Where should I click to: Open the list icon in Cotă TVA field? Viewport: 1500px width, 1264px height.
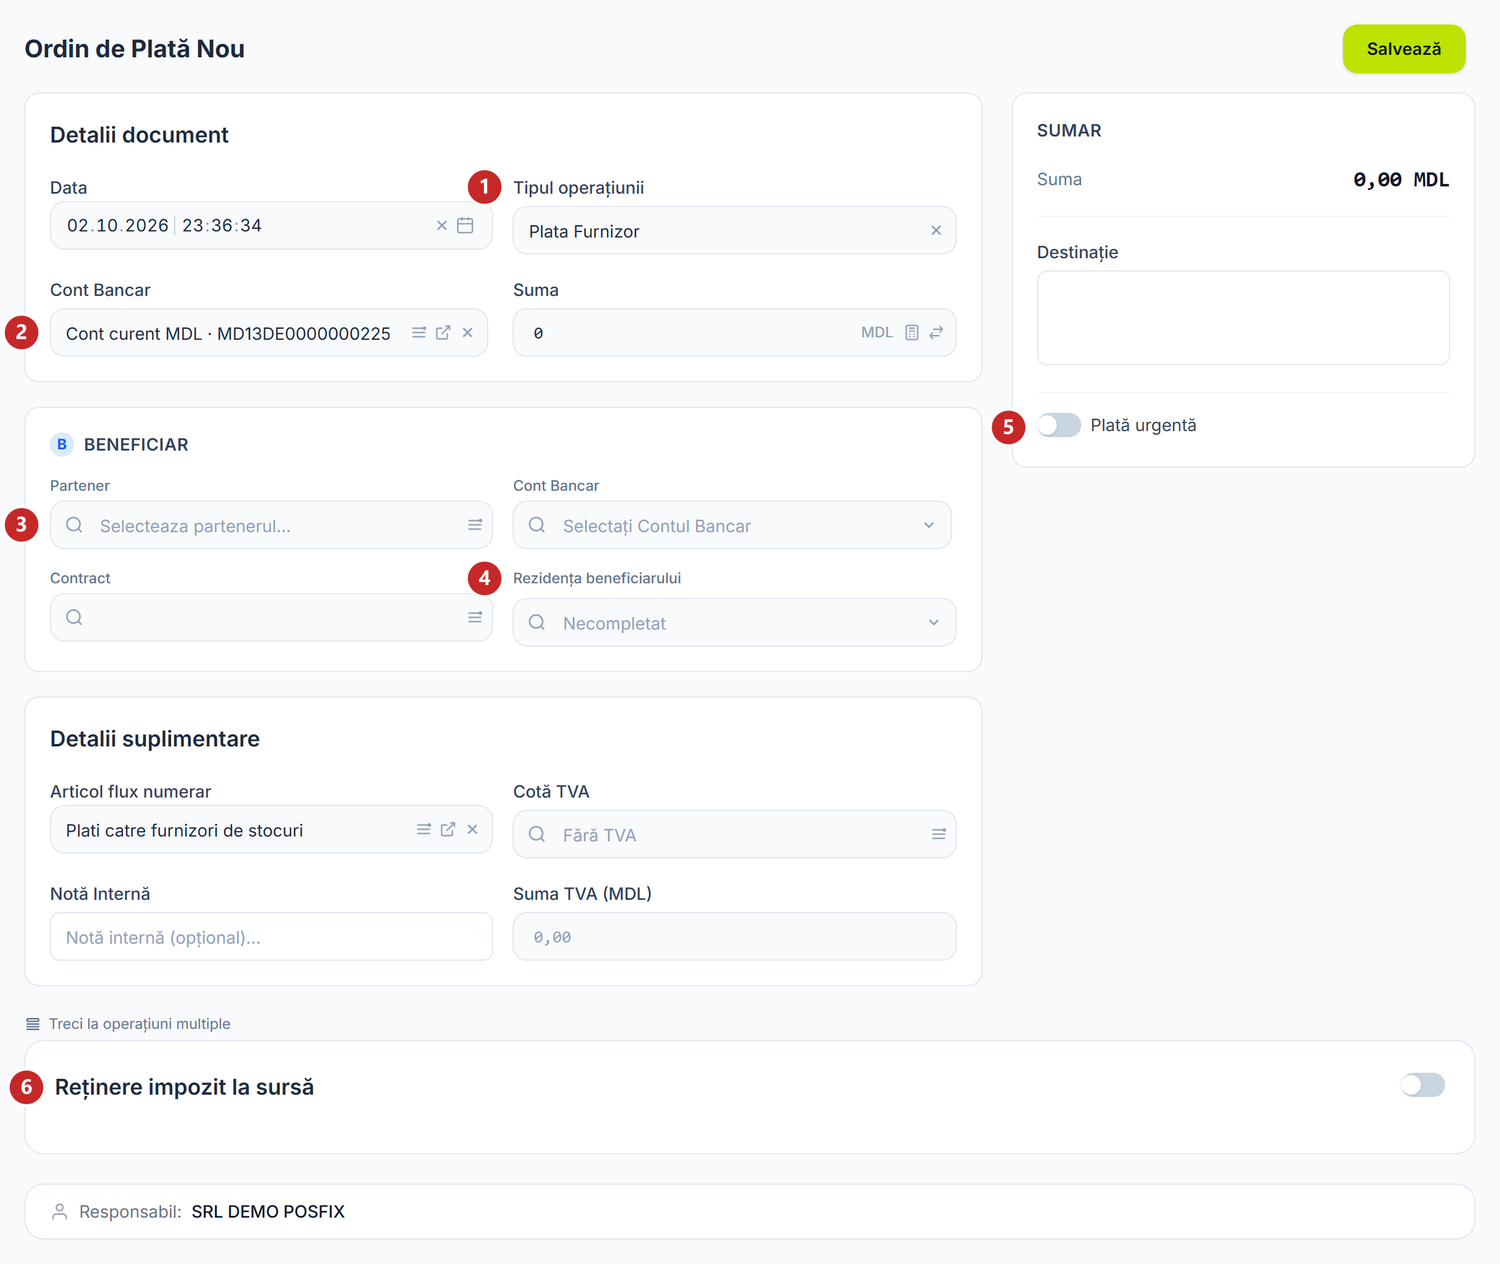939,834
